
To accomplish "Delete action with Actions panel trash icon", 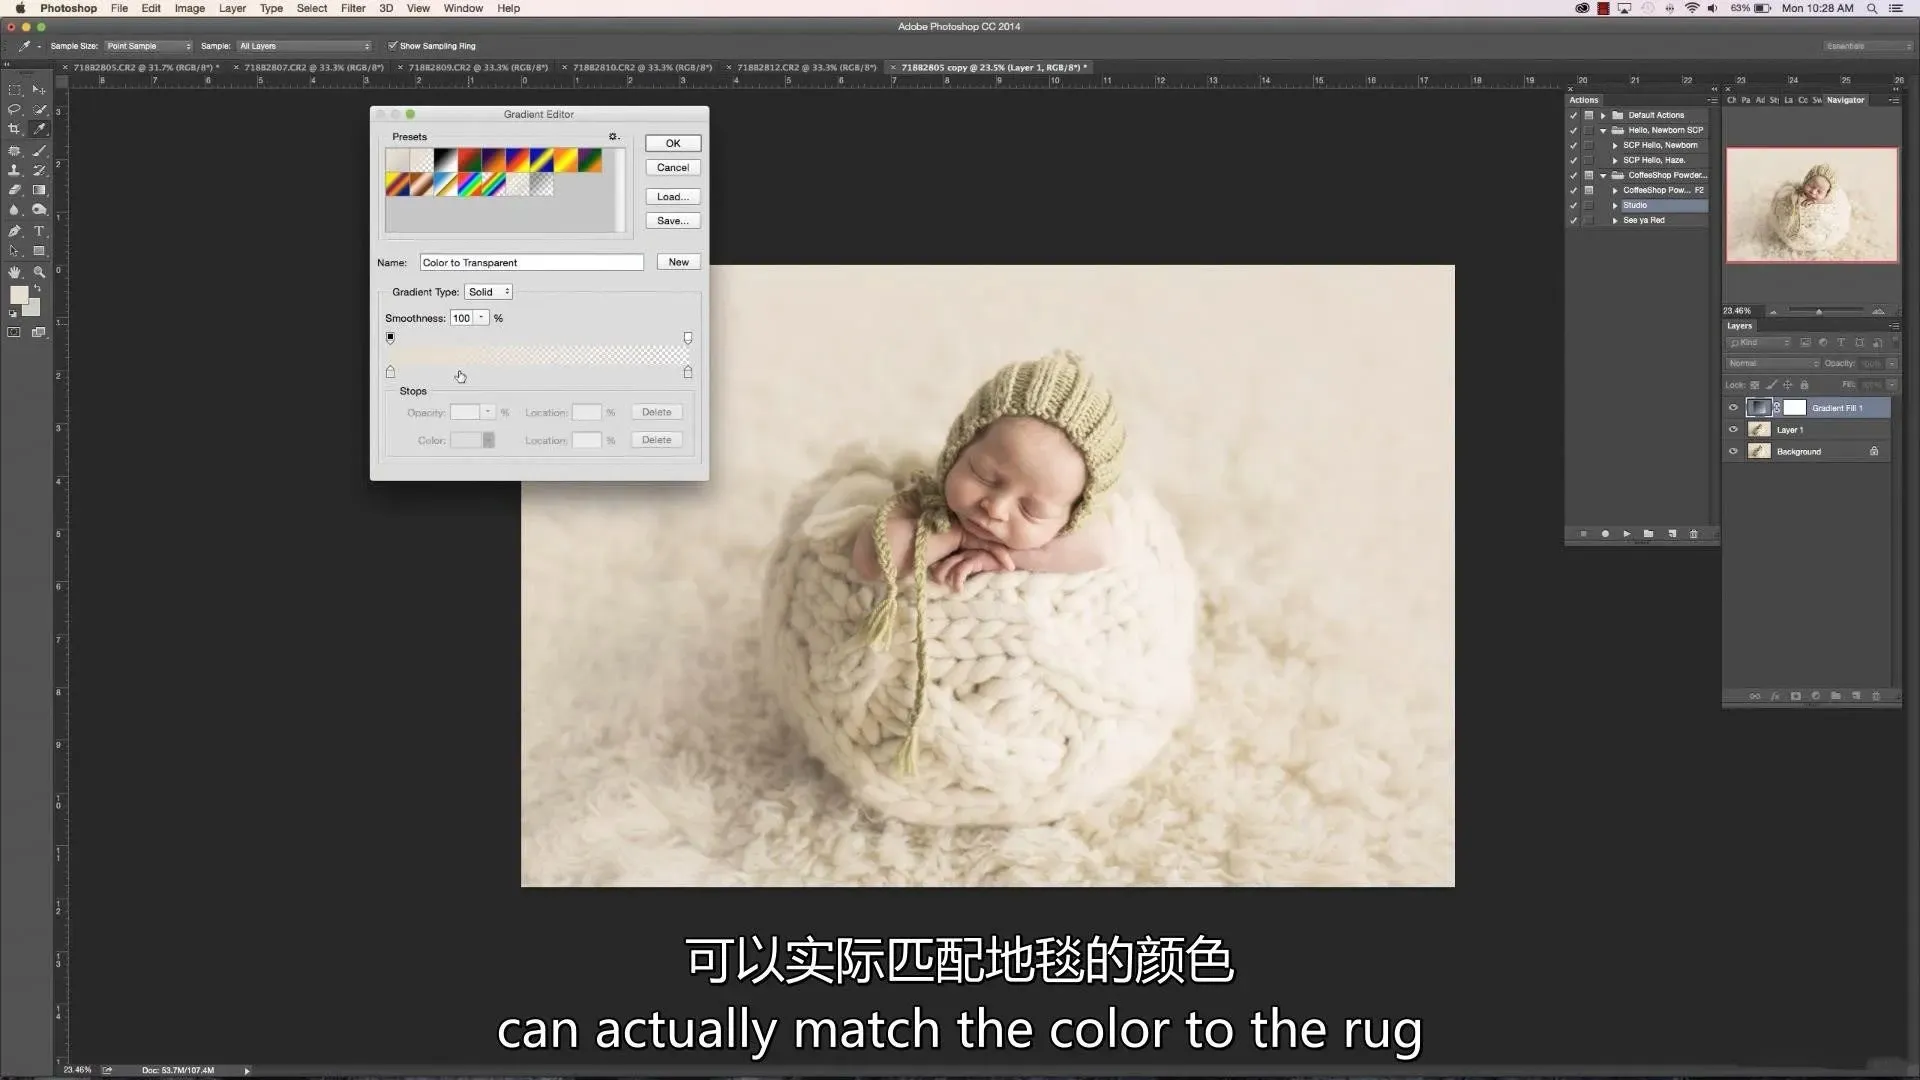I will 1693,534.
